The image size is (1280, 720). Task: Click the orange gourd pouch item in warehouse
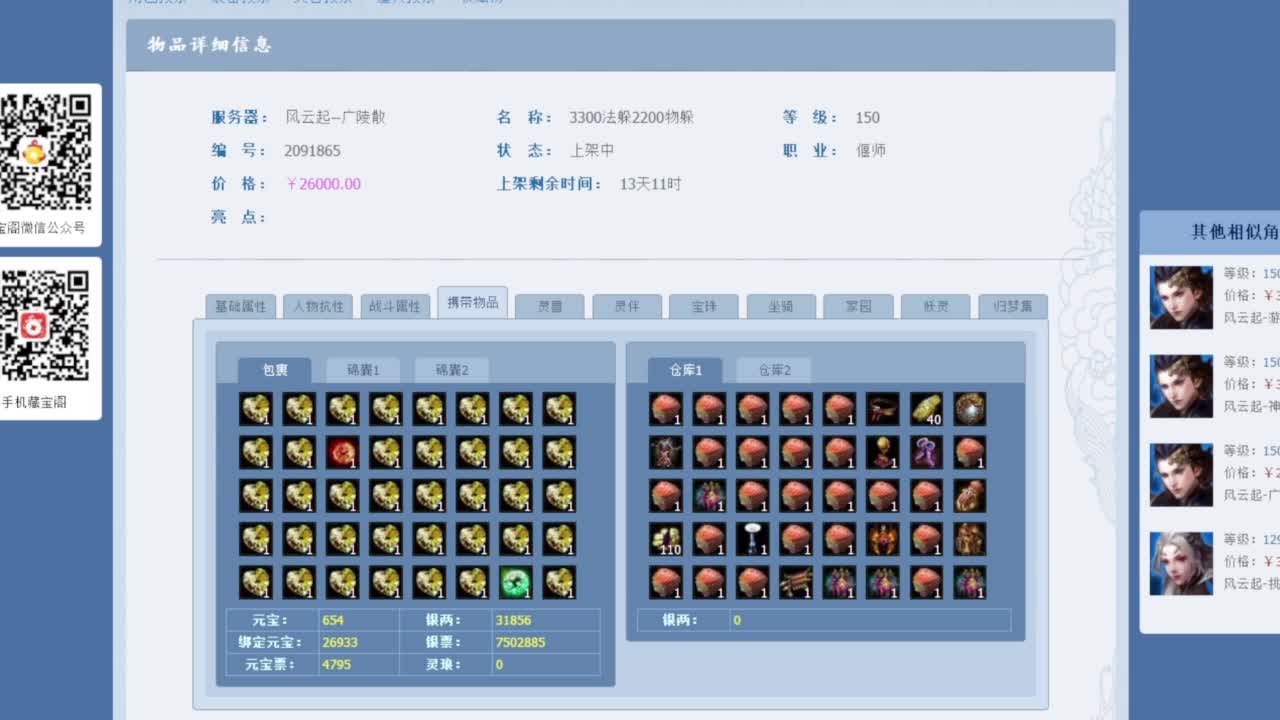[x=970, y=496]
